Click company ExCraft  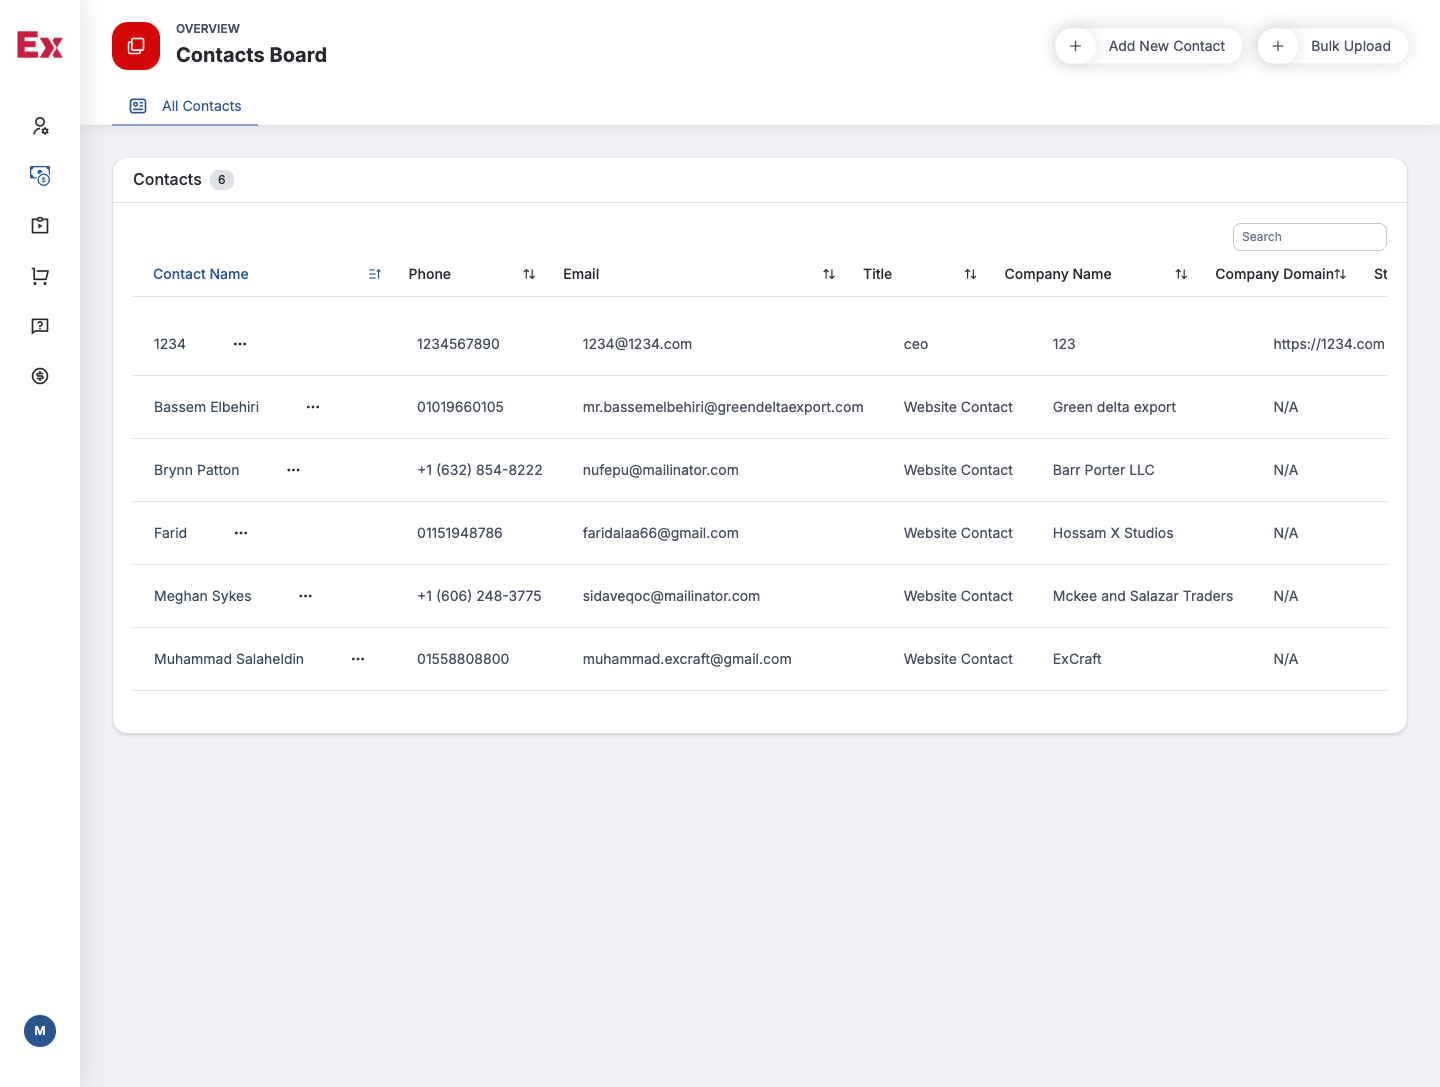point(1077,659)
